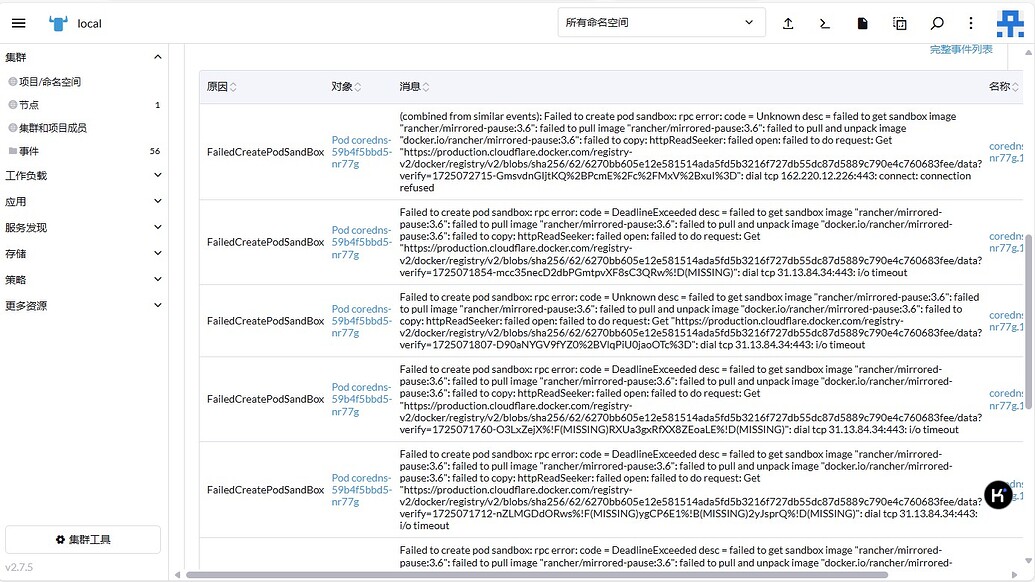Click the 事件 folder icon in the sidebar
1035x582 pixels.
pos(13,149)
